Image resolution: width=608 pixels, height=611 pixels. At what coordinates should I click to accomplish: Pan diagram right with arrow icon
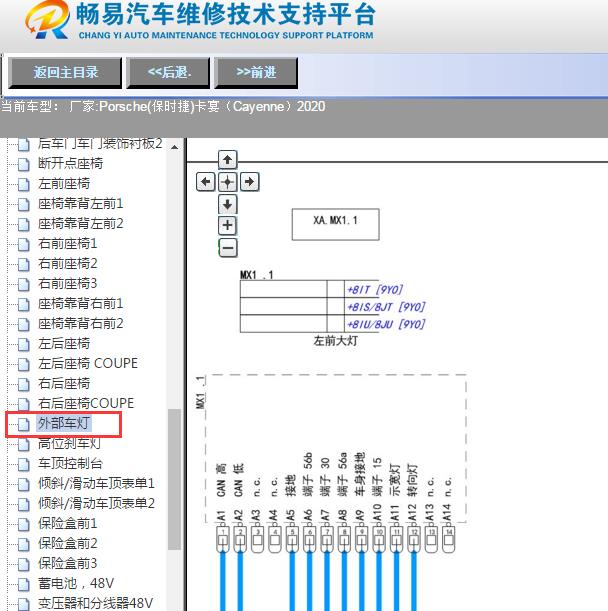coord(249,182)
